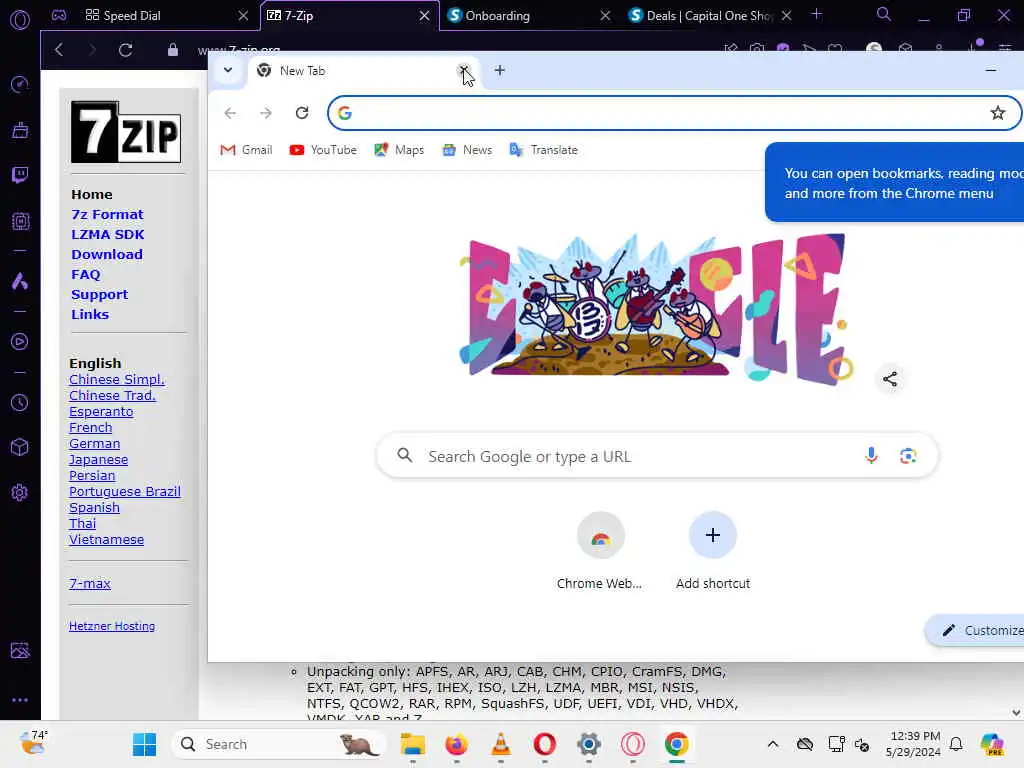Click Search Google or type a URL box
The height and width of the screenshot is (768, 1024).
657,456
